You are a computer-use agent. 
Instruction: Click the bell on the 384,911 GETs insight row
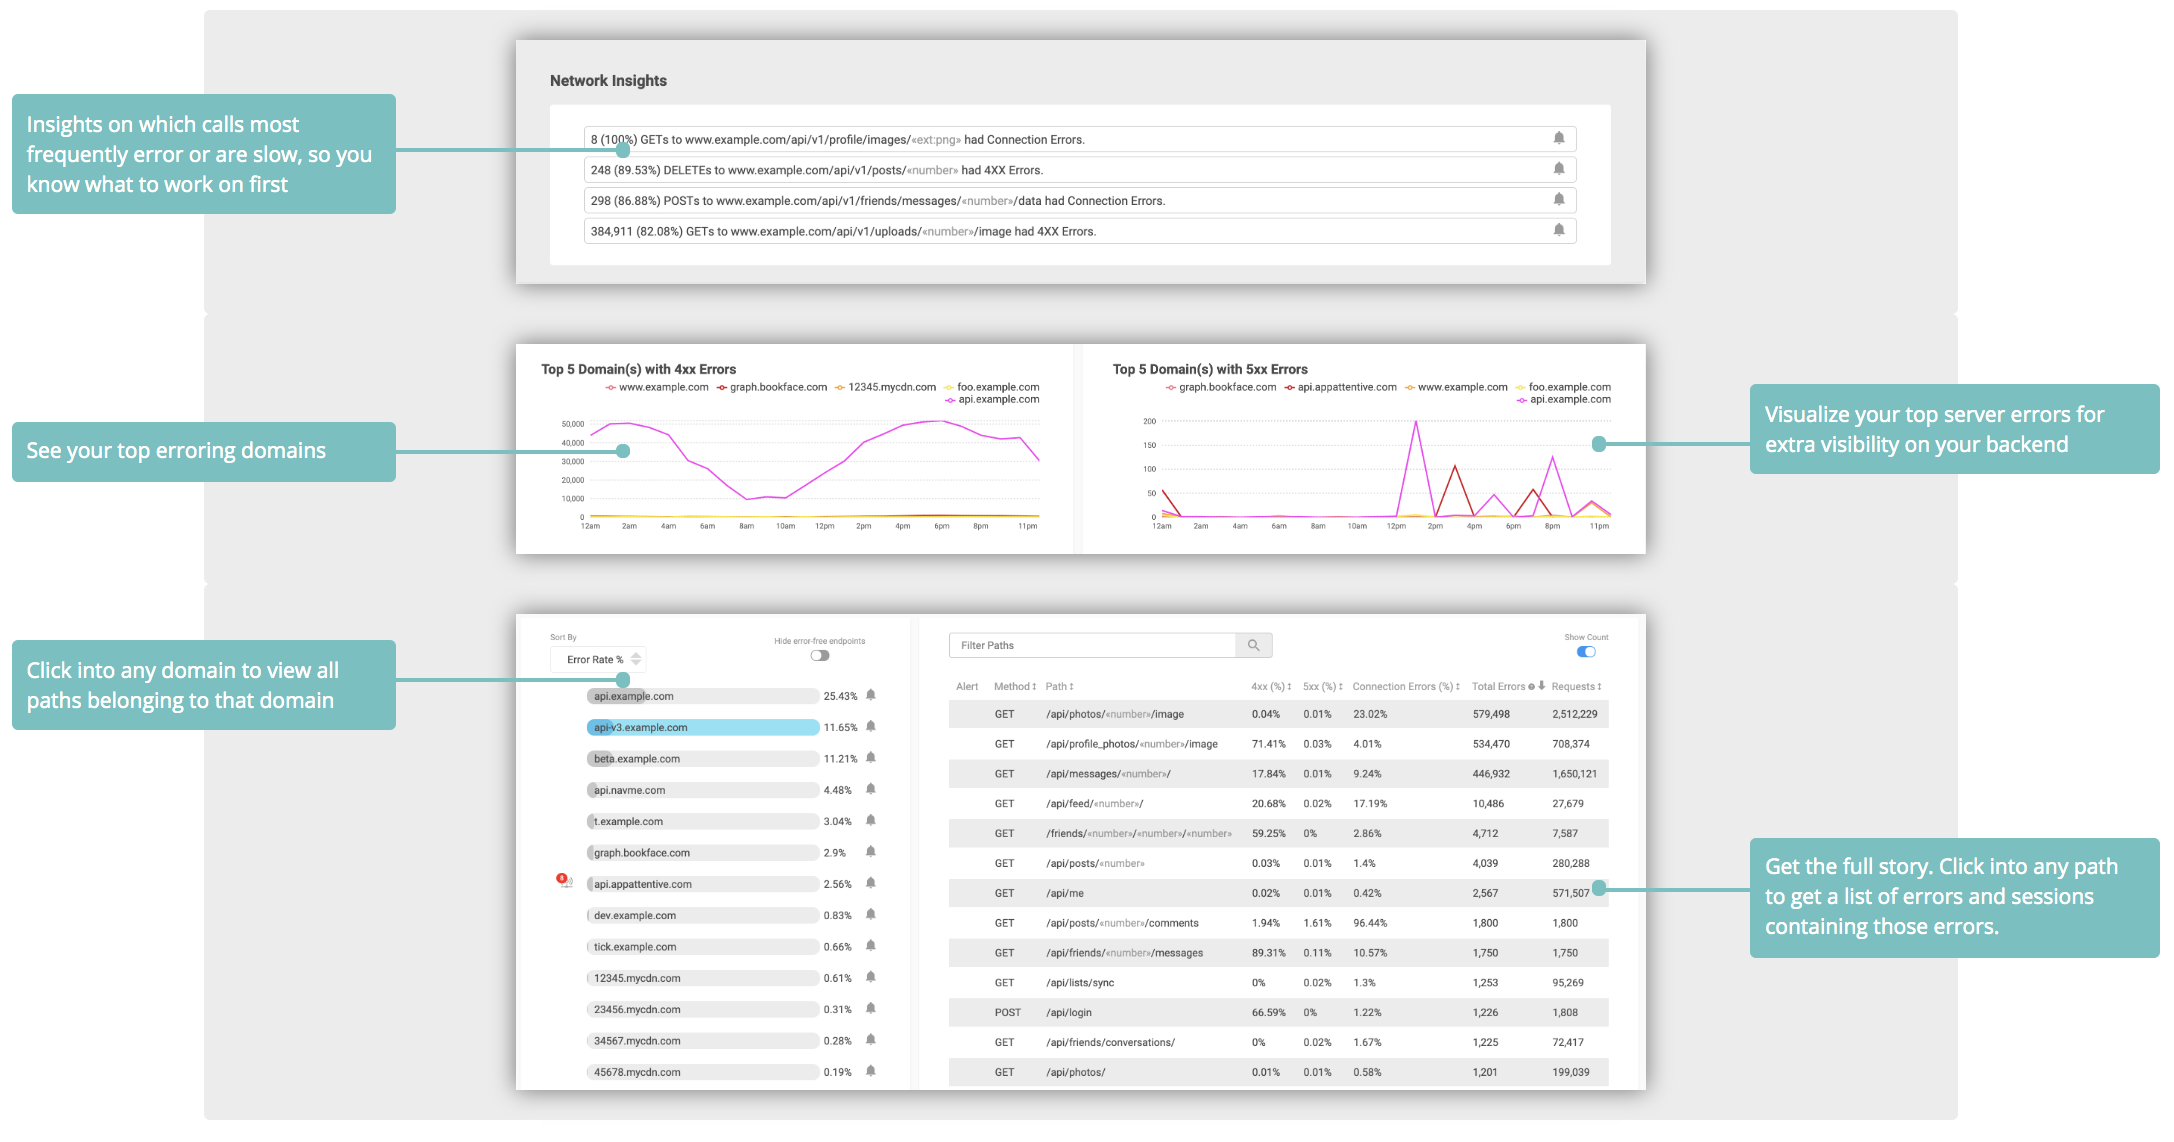pyautogui.click(x=1560, y=230)
